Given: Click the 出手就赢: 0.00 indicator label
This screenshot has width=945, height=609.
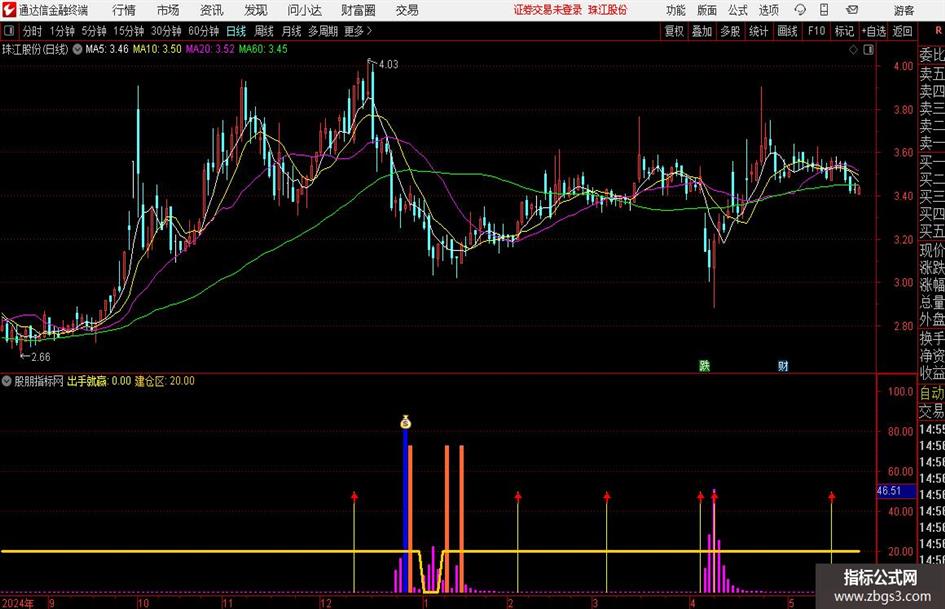Looking at the screenshot, I should pyautogui.click(x=99, y=381).
